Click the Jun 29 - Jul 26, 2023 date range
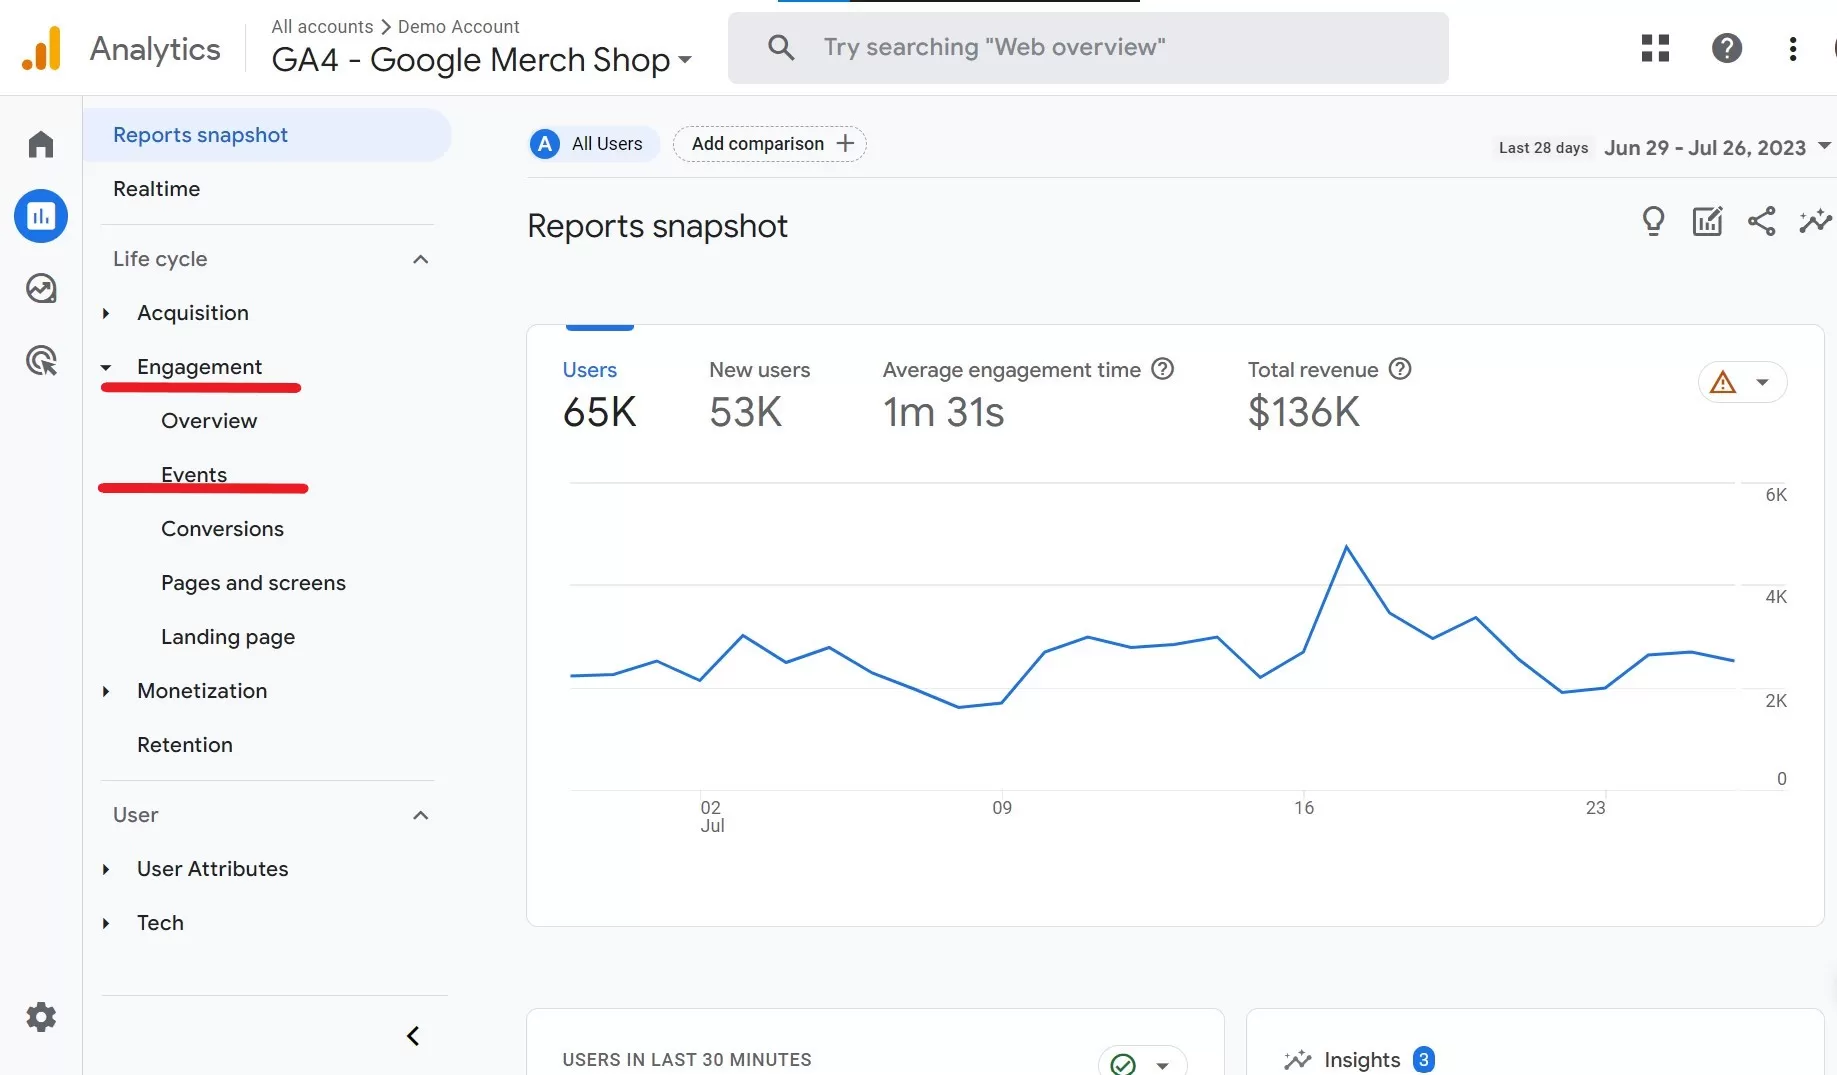 click(x=1705, y=147)
